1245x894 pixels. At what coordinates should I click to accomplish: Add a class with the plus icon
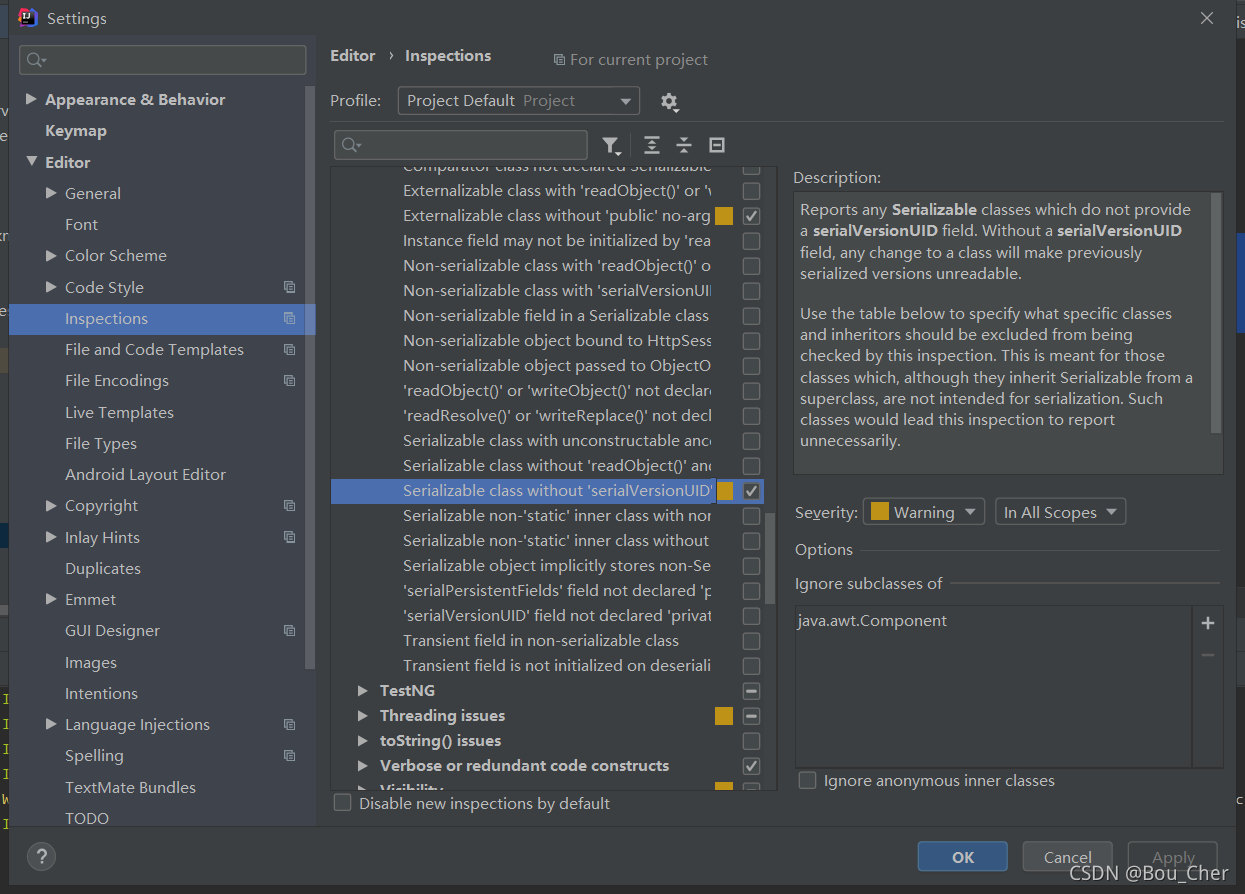[x=1207, y=623]
